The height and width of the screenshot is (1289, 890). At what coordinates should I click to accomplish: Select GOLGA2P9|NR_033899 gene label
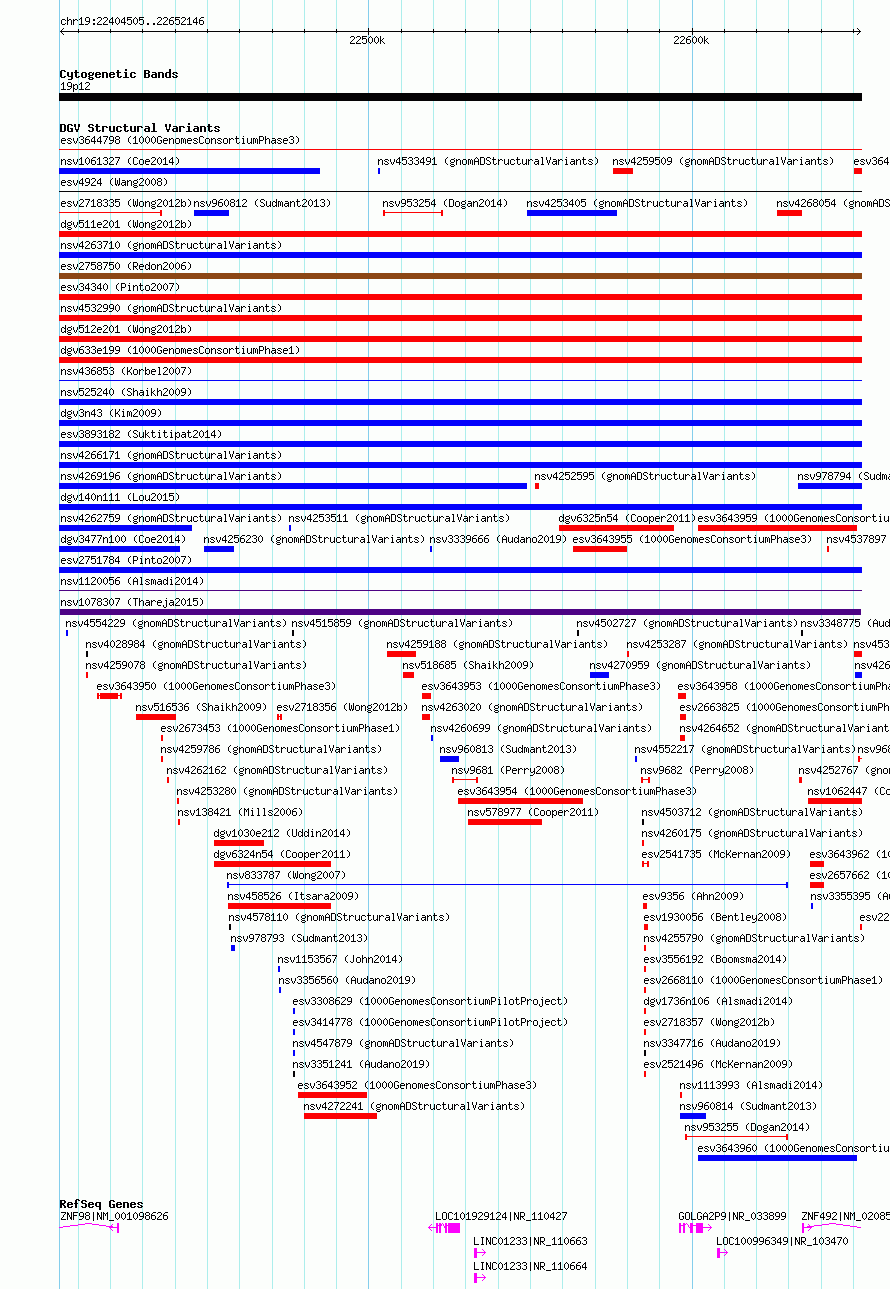[x=732, y=1216]
